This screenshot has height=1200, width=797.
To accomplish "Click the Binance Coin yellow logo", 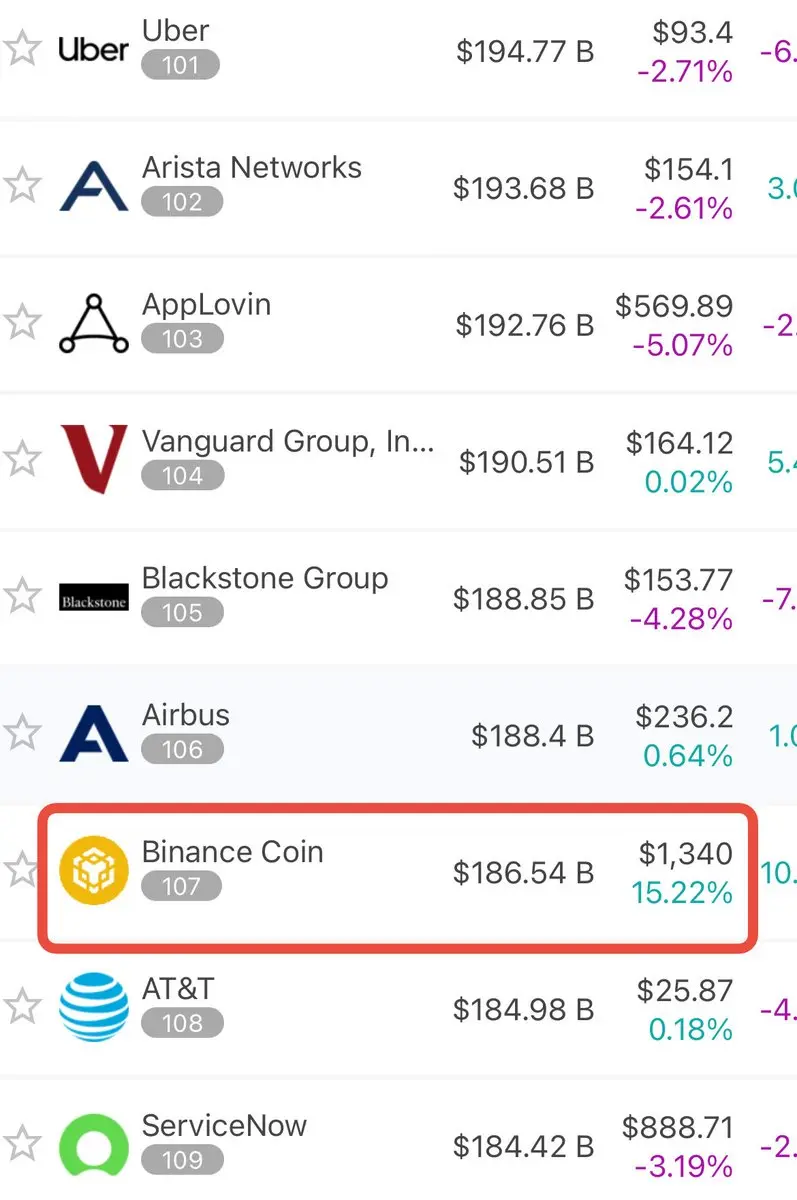I will (x=94, y=871).
